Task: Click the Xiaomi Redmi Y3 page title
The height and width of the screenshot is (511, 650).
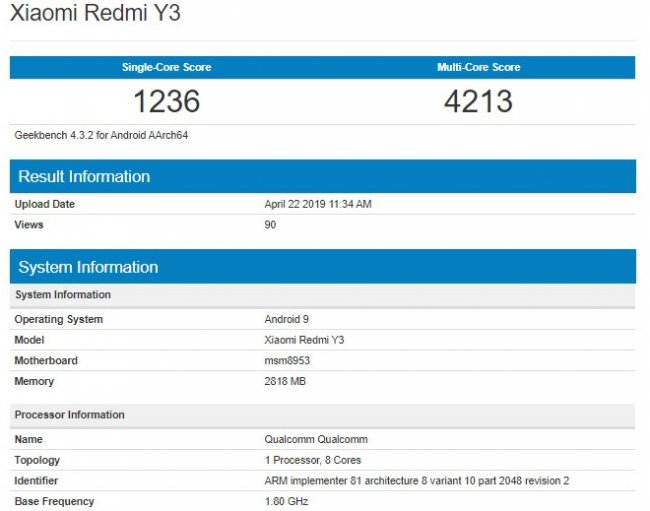Action: 96,15
